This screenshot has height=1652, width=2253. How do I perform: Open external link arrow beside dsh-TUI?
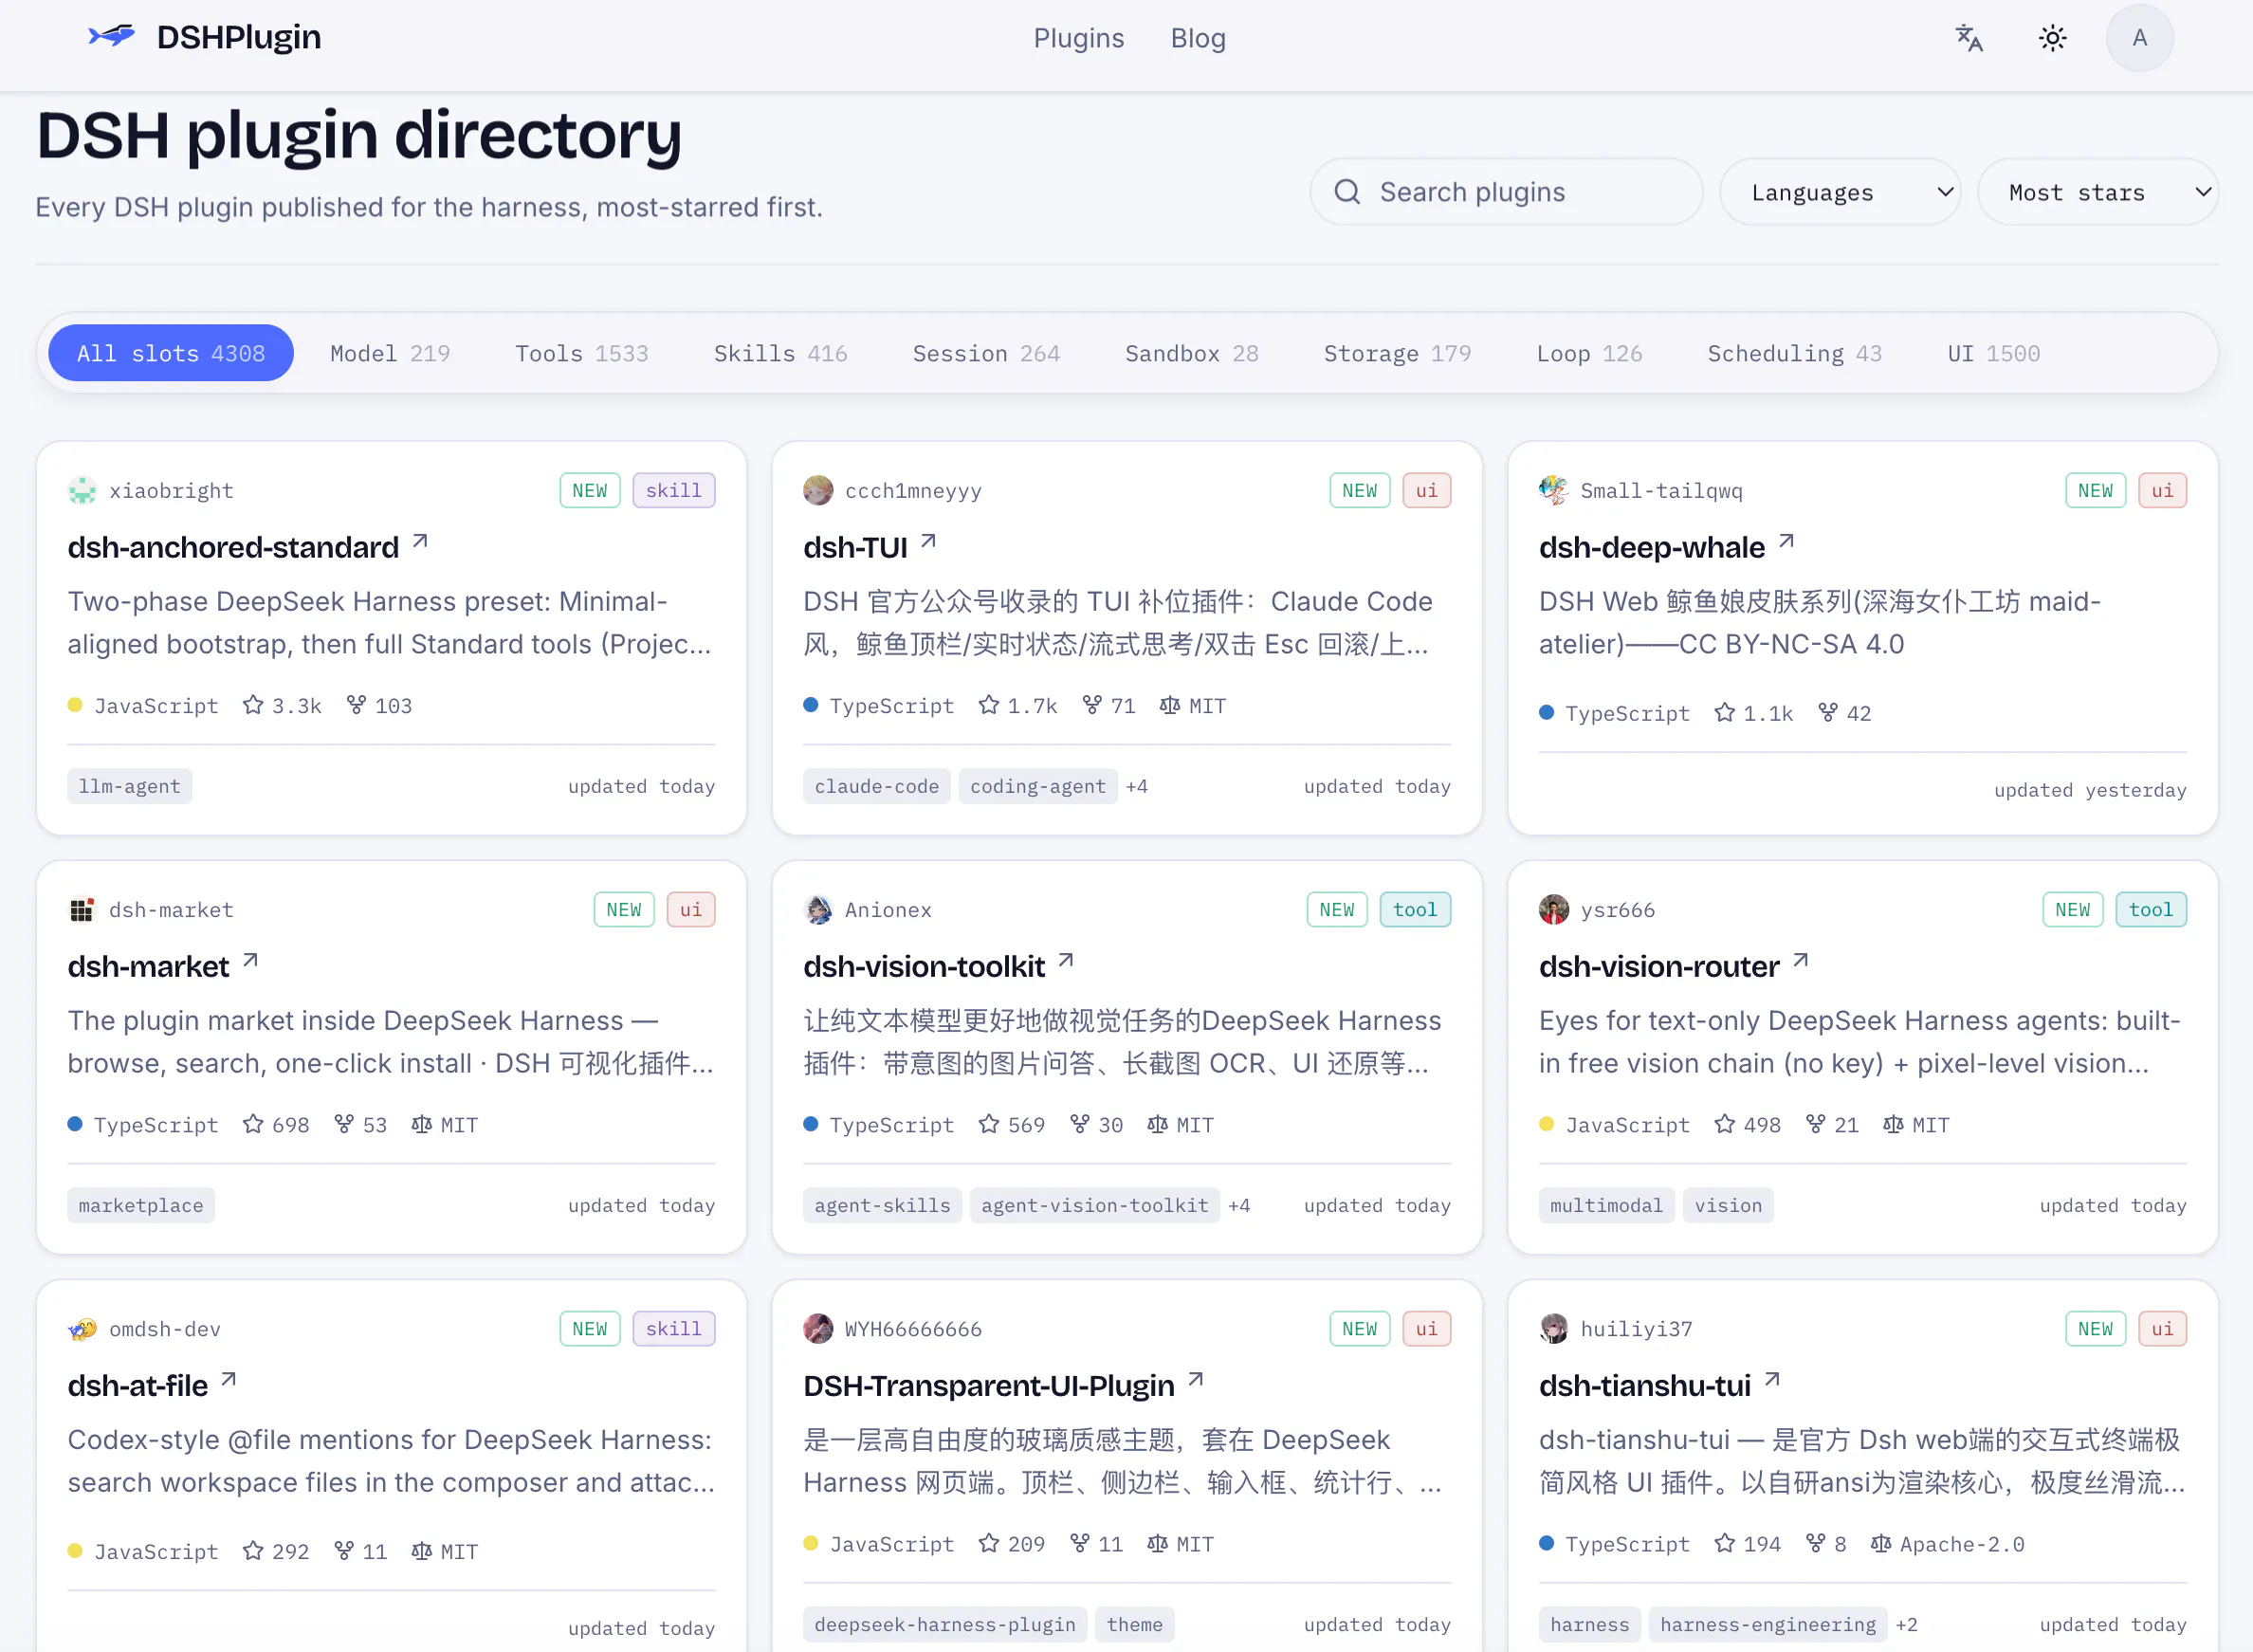[928, 542]
